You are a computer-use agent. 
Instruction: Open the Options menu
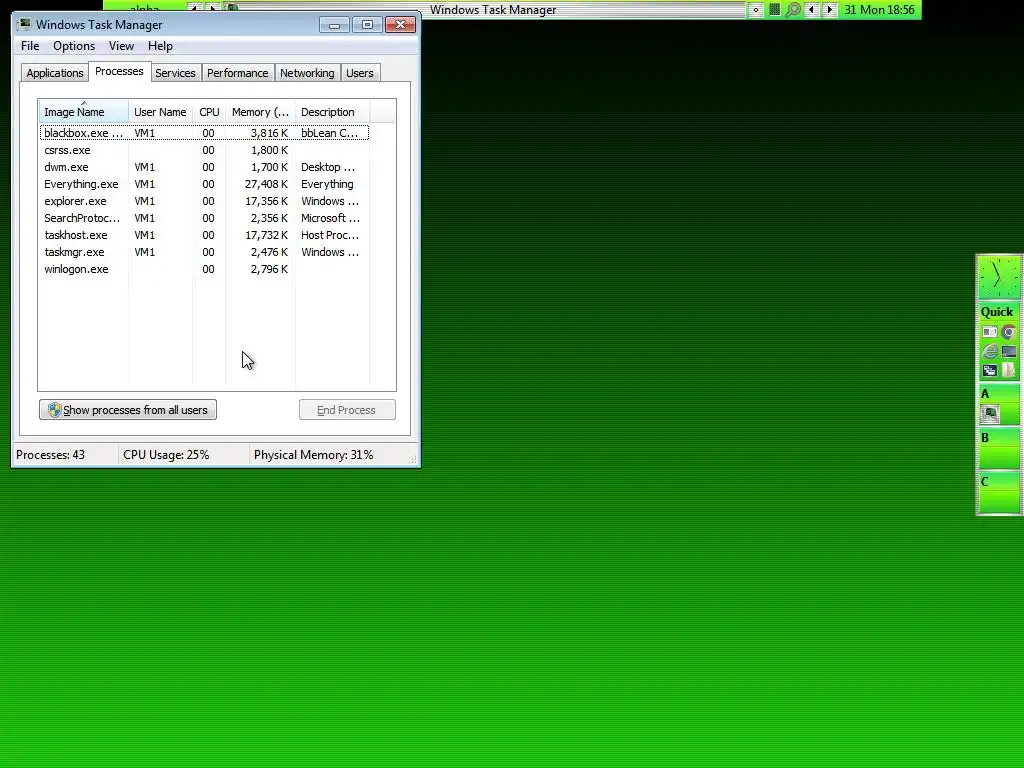[x=74, y=46]
